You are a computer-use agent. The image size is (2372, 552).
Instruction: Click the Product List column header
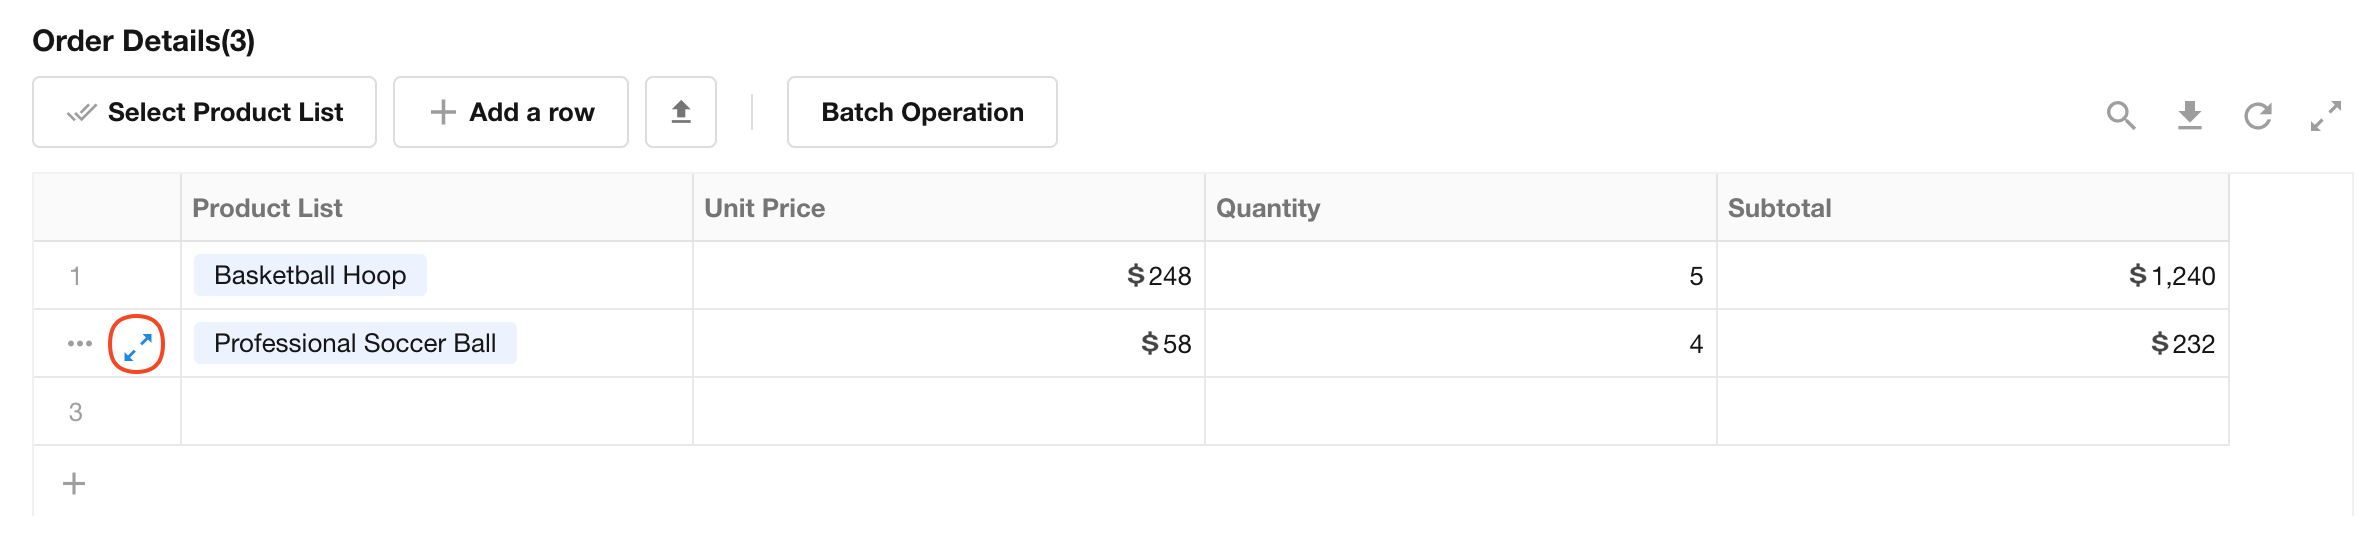point(267,208)
